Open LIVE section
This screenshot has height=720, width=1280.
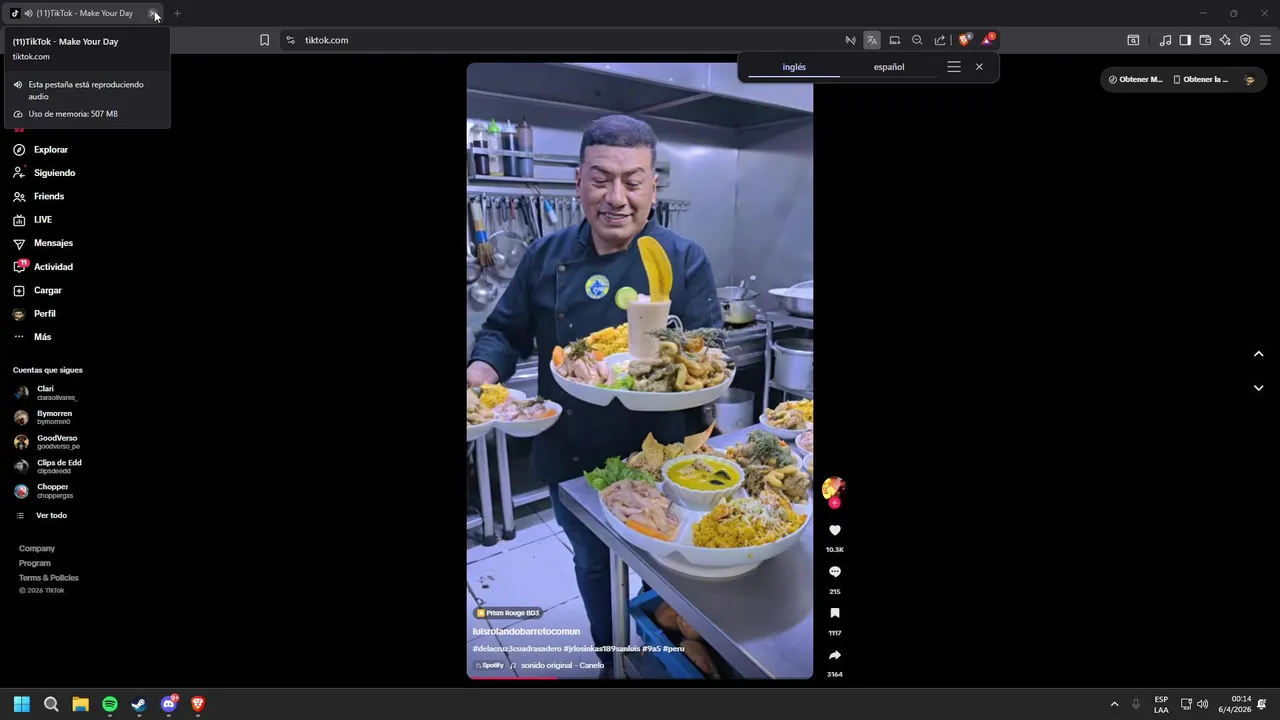click(33, 220)
